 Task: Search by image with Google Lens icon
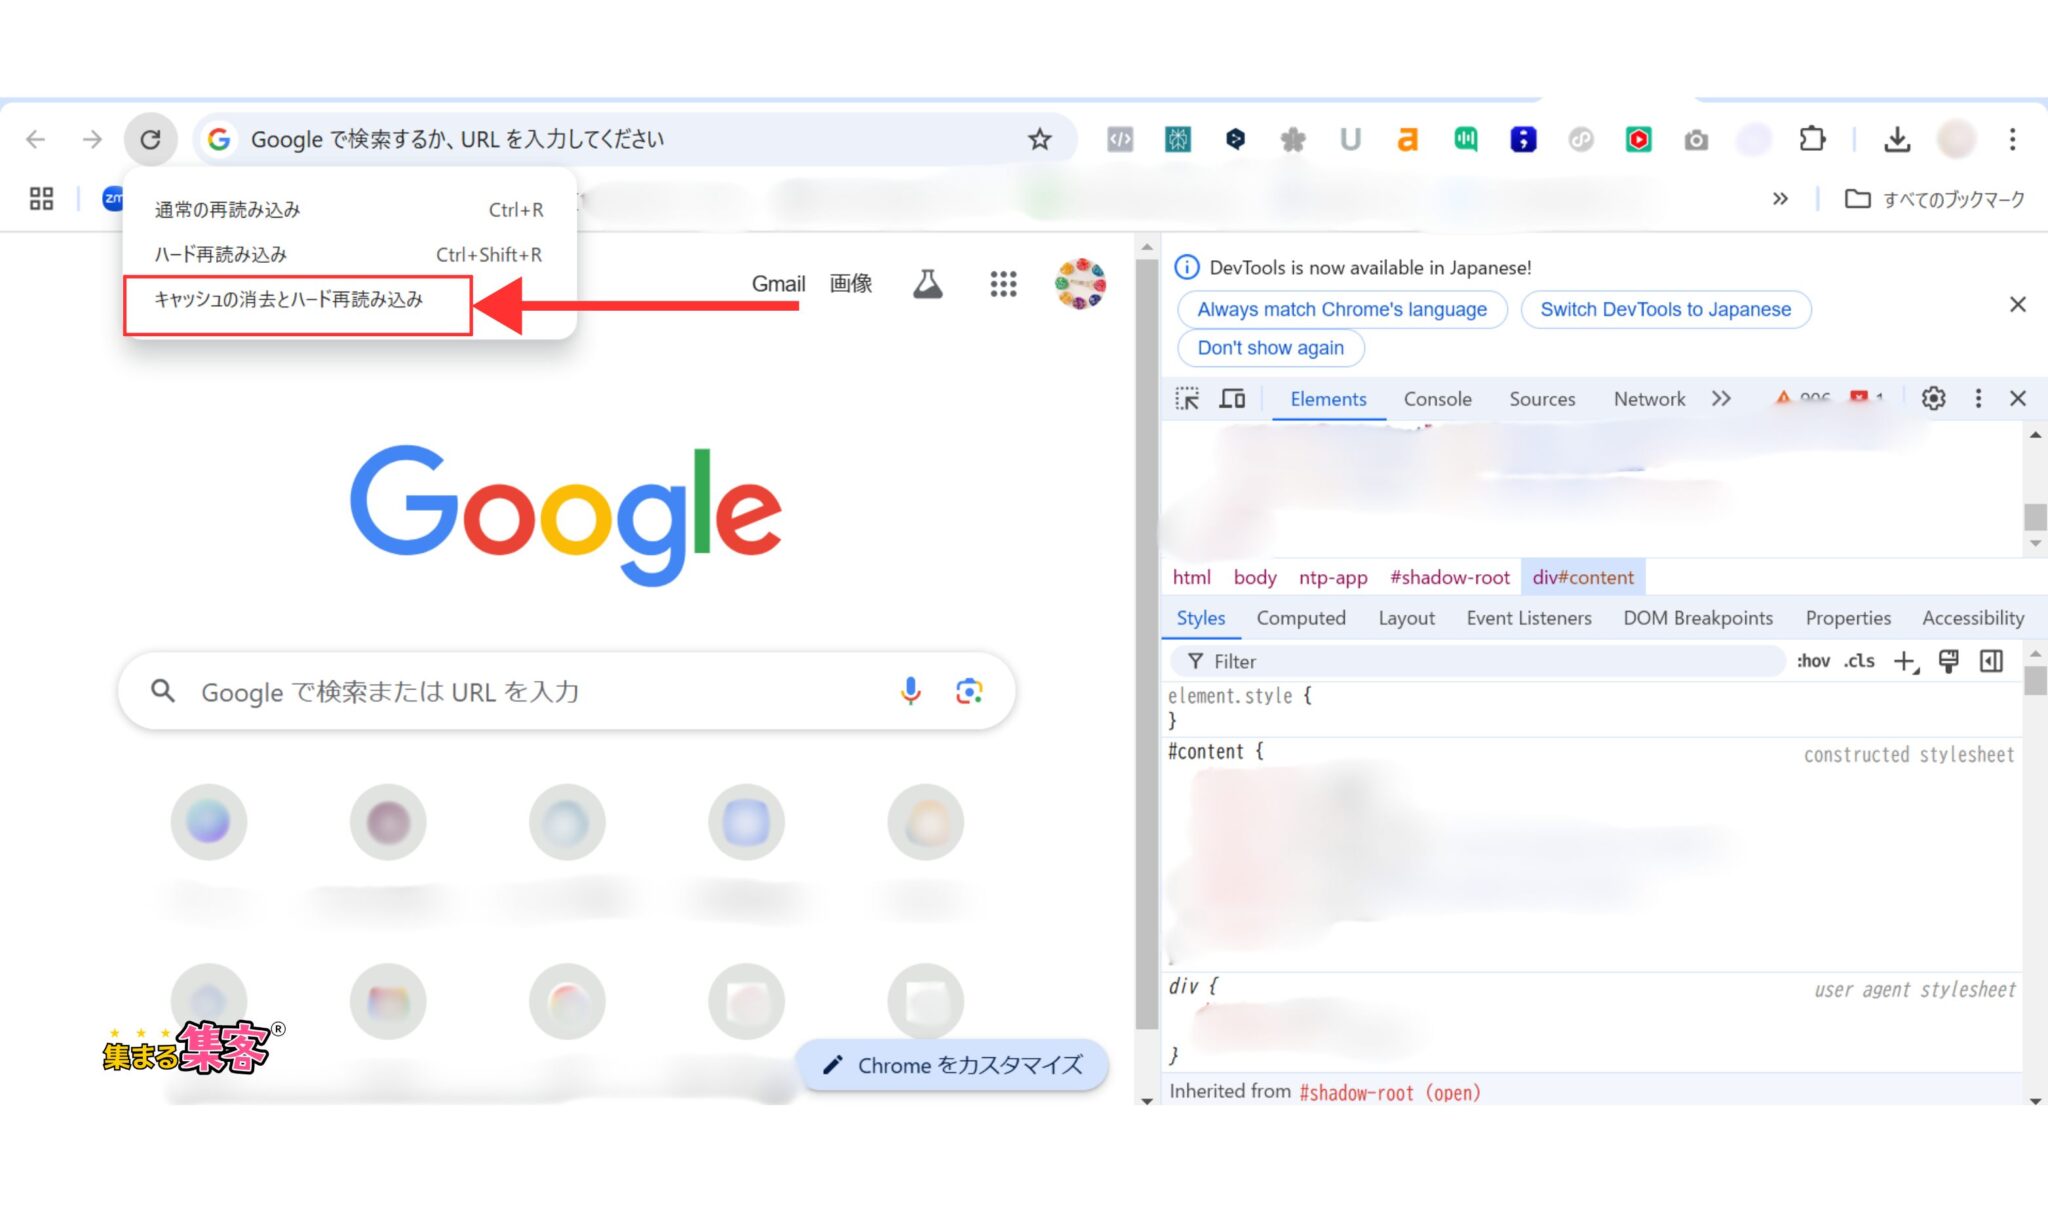(969, 691)
